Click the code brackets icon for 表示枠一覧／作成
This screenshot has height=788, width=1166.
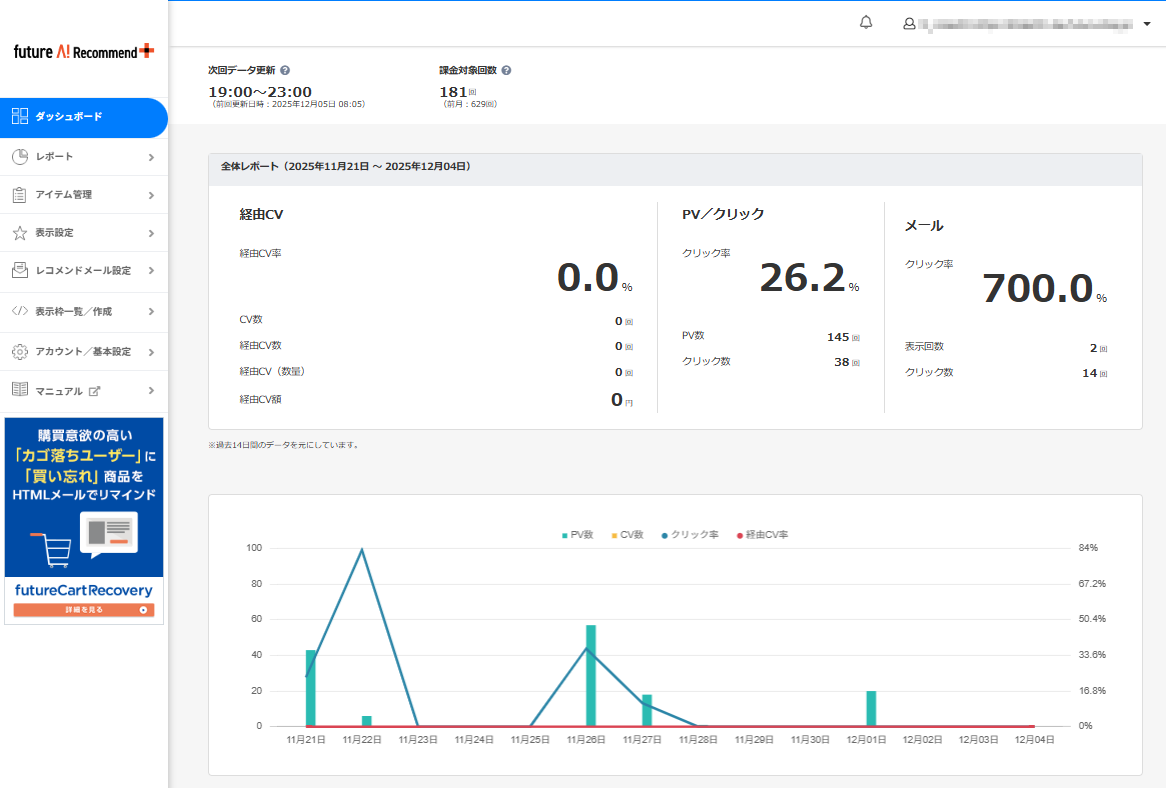pos(20,311)
